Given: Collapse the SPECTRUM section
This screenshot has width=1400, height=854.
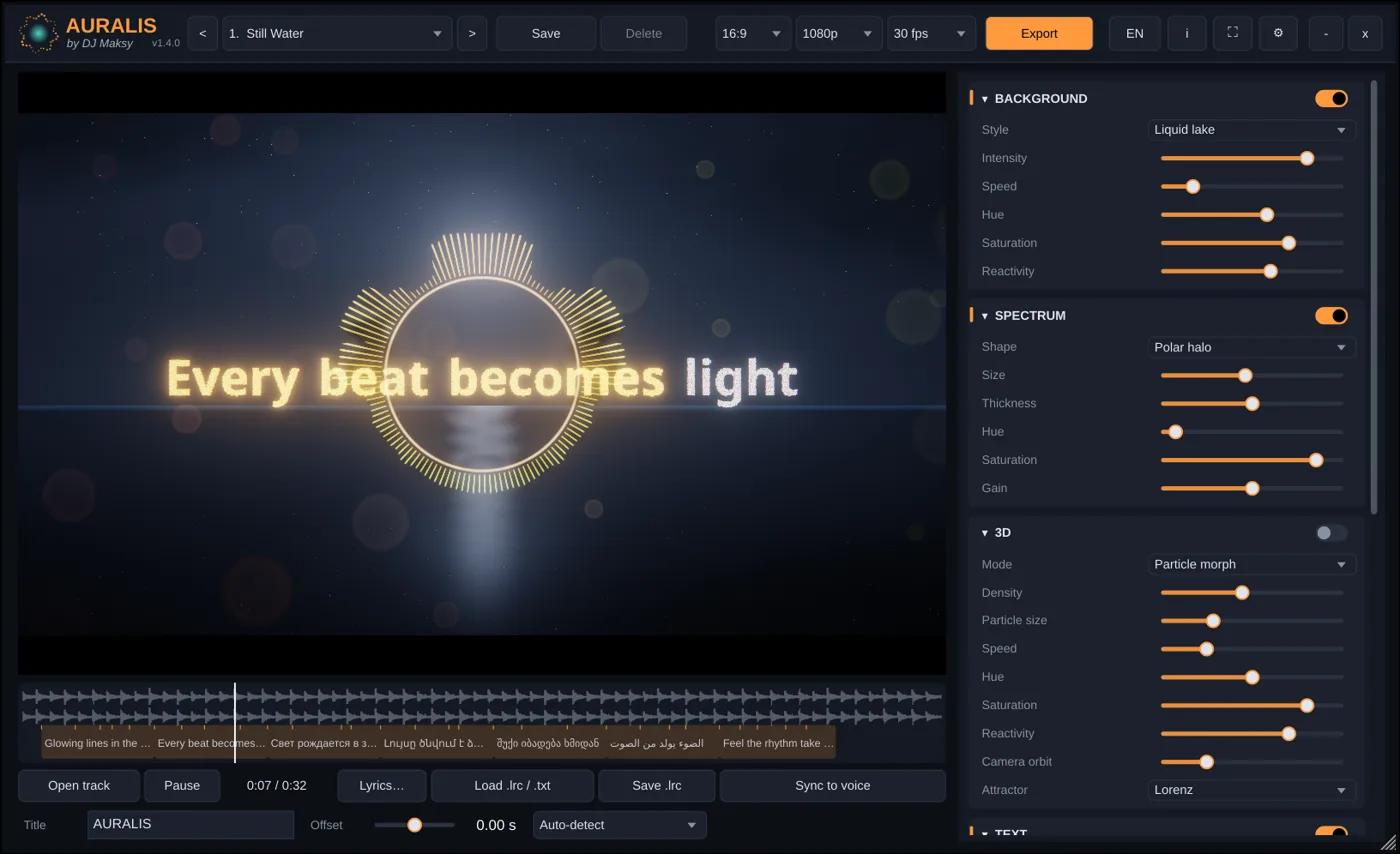Looking at the screenshot, I should pyautogui.click(x=985, y=316).
